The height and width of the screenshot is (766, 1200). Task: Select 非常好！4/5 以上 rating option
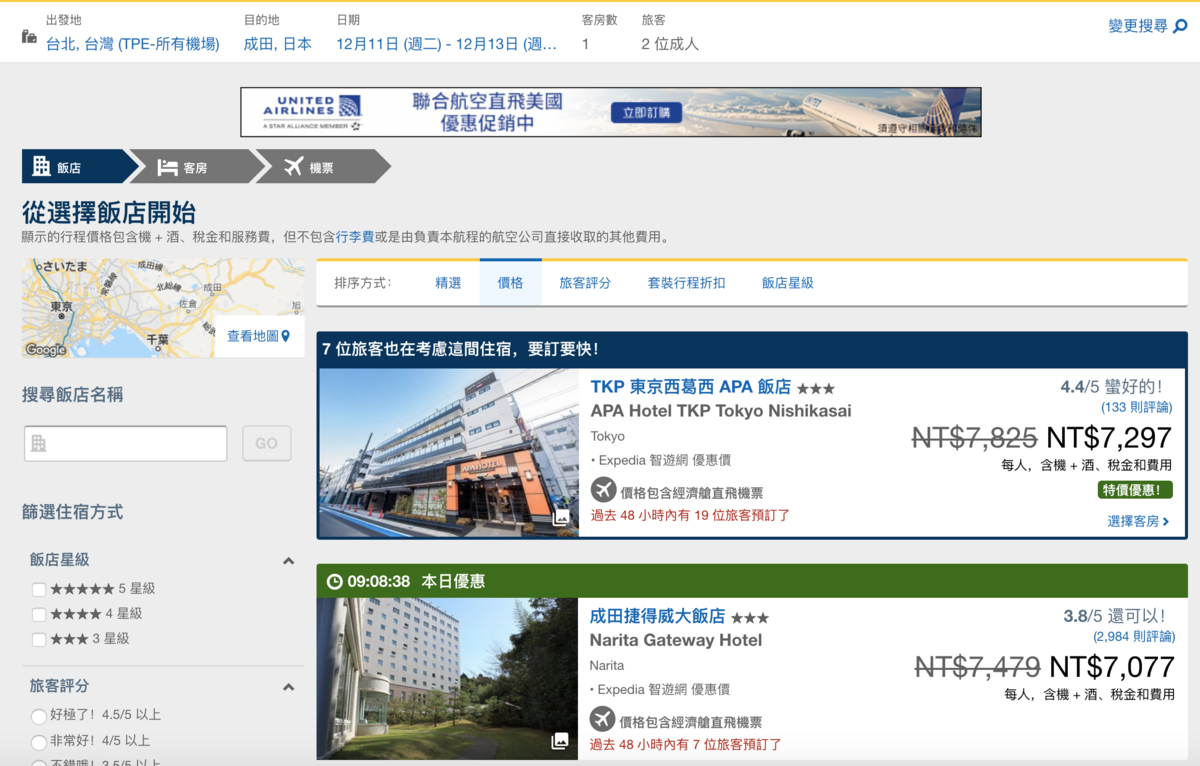[x=39, y=742]
